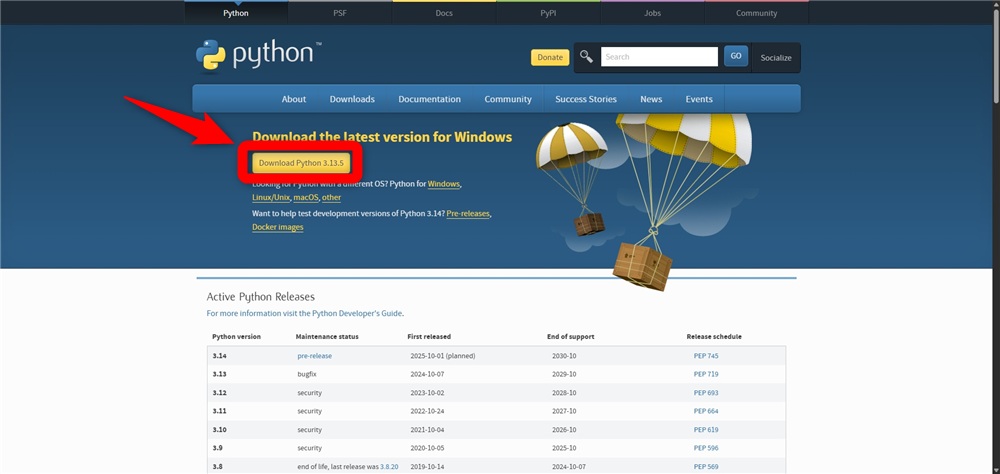The image size is (1000, 474).
Task: Open PEP 719 release schedule link
Action: [x=706, y=374]
